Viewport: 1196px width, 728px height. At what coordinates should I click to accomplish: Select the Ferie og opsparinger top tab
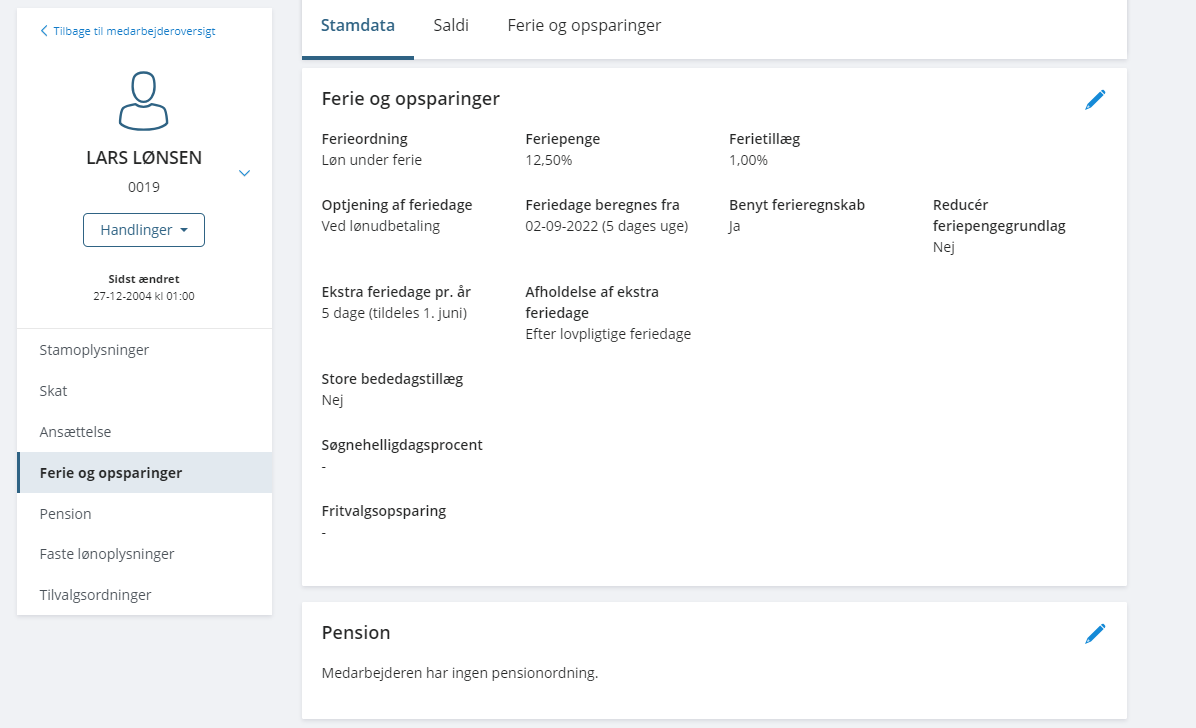584,26
